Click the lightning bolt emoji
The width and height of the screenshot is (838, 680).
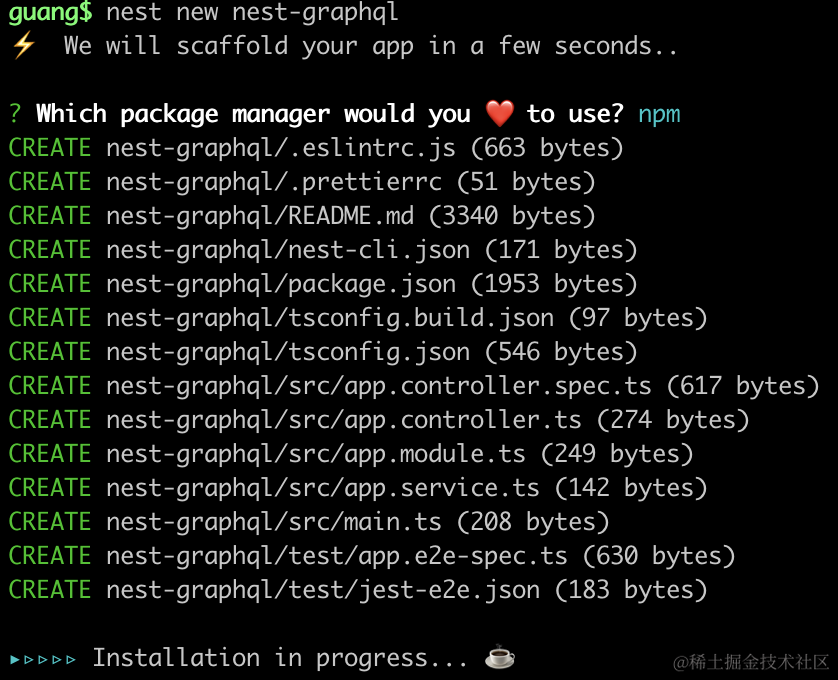pyautogui.click(x=22, y=46)
